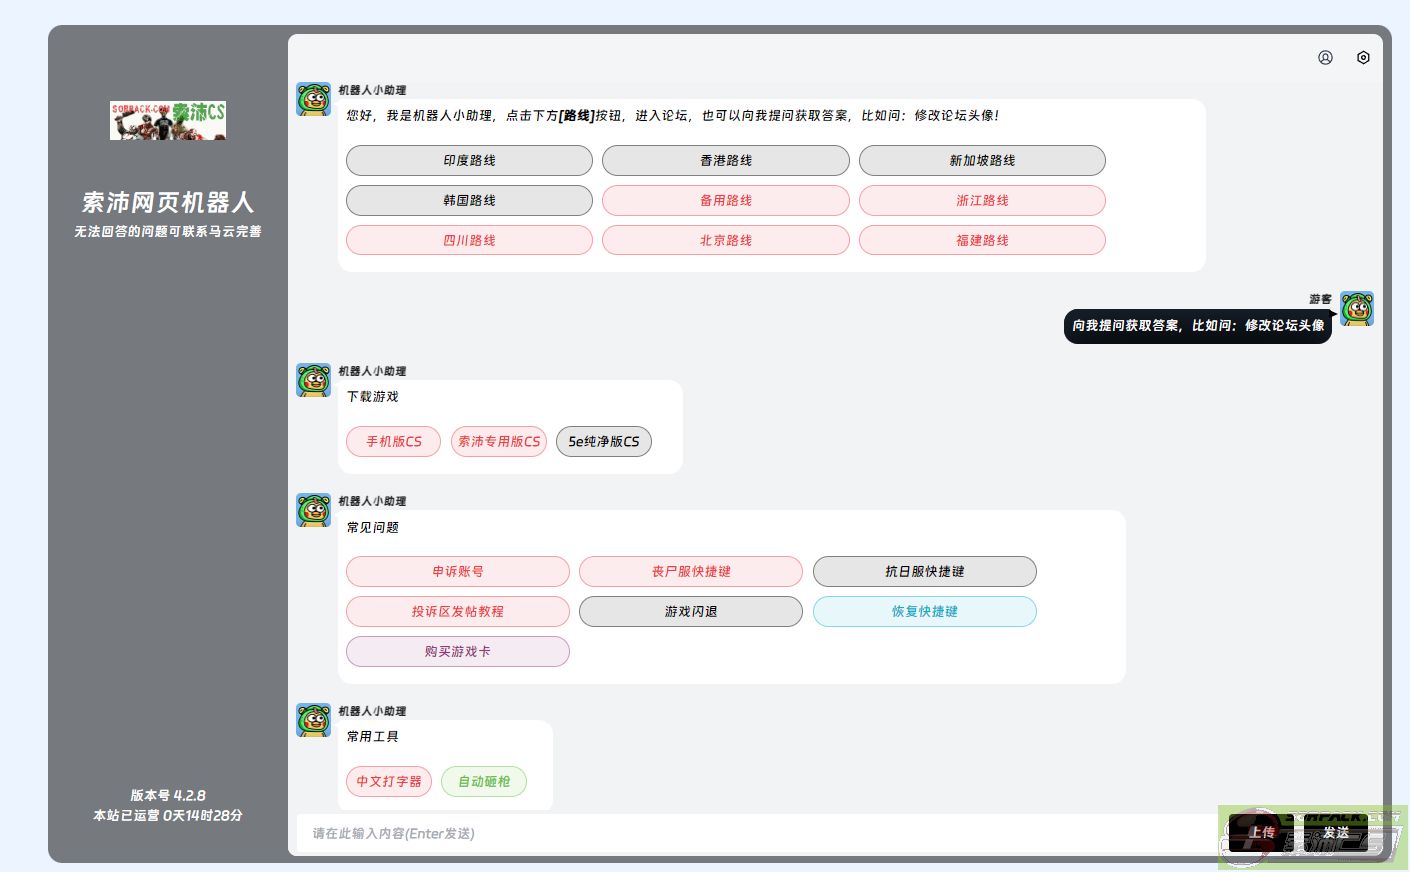Viewport: 1410px width, 872px height.
Task: Click the 申诉账号 account appeal button
Action: pos(457,572)
